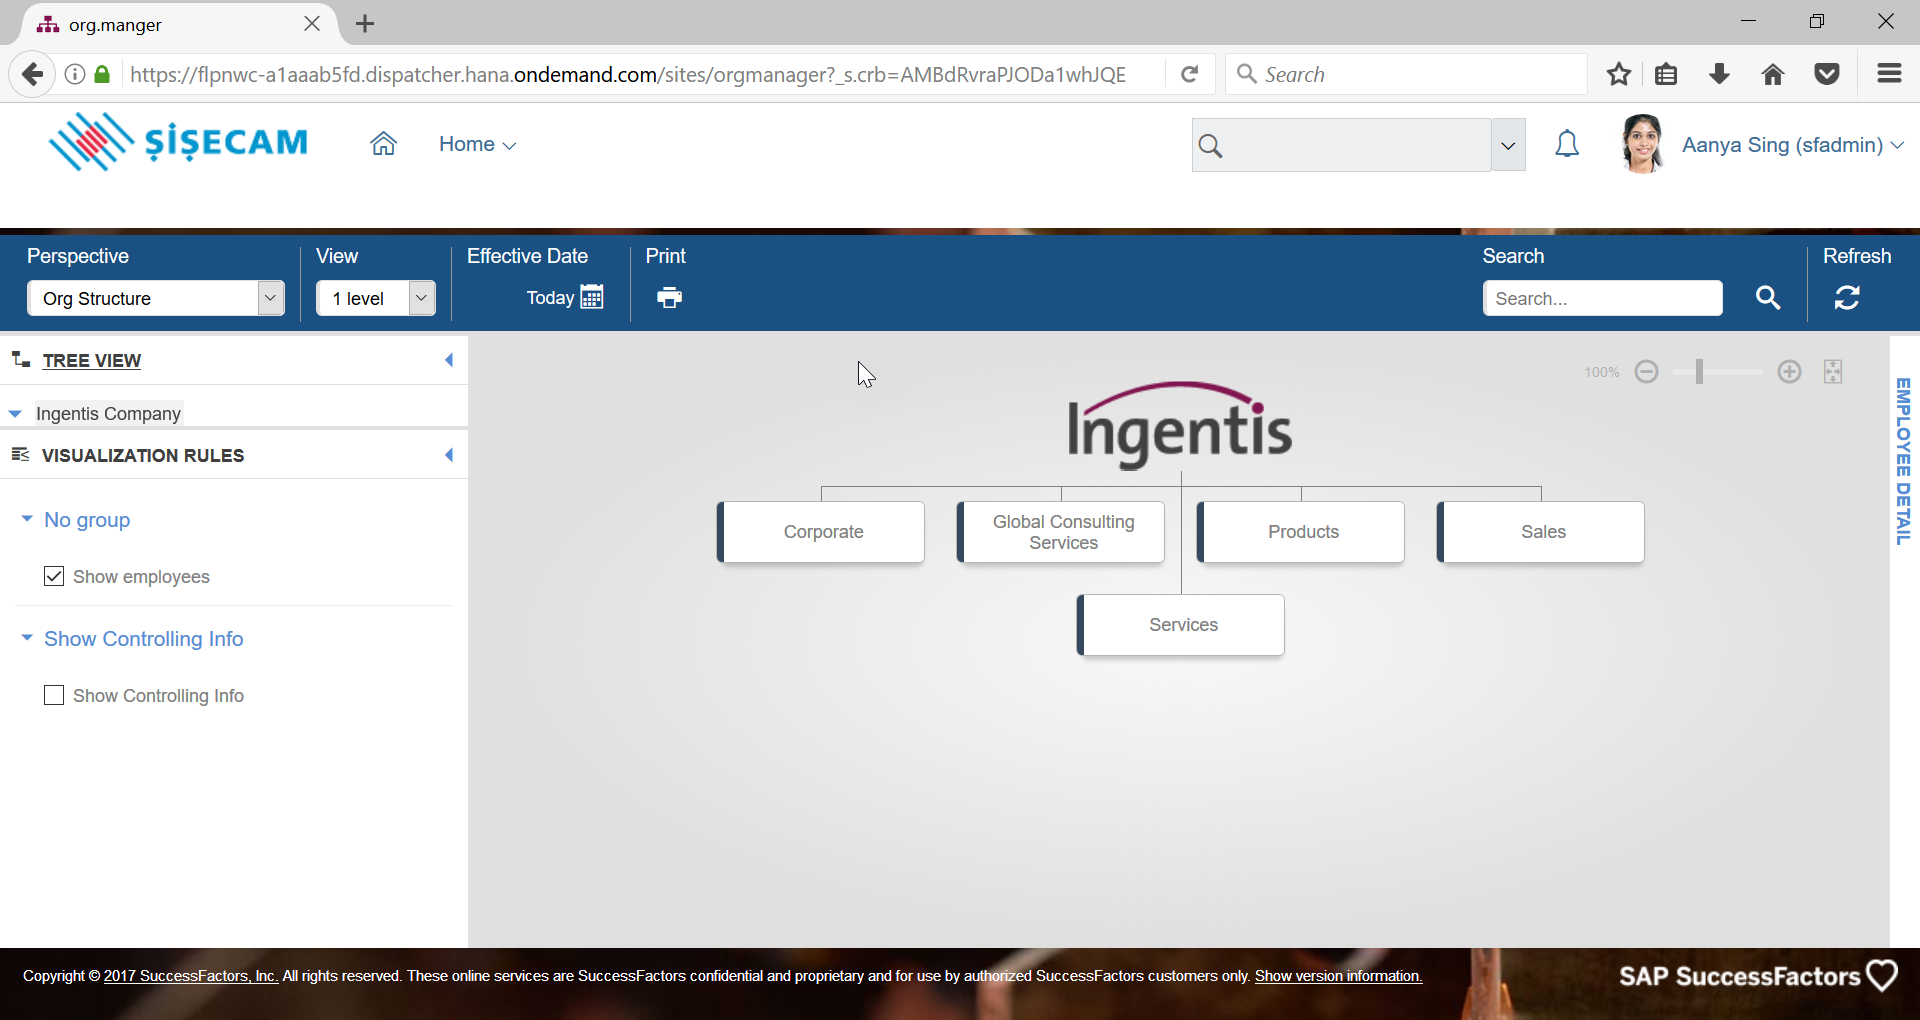
Task: Select the Global Consulting Services org box
Action: pyautogui.click(x=1062, y=532)
